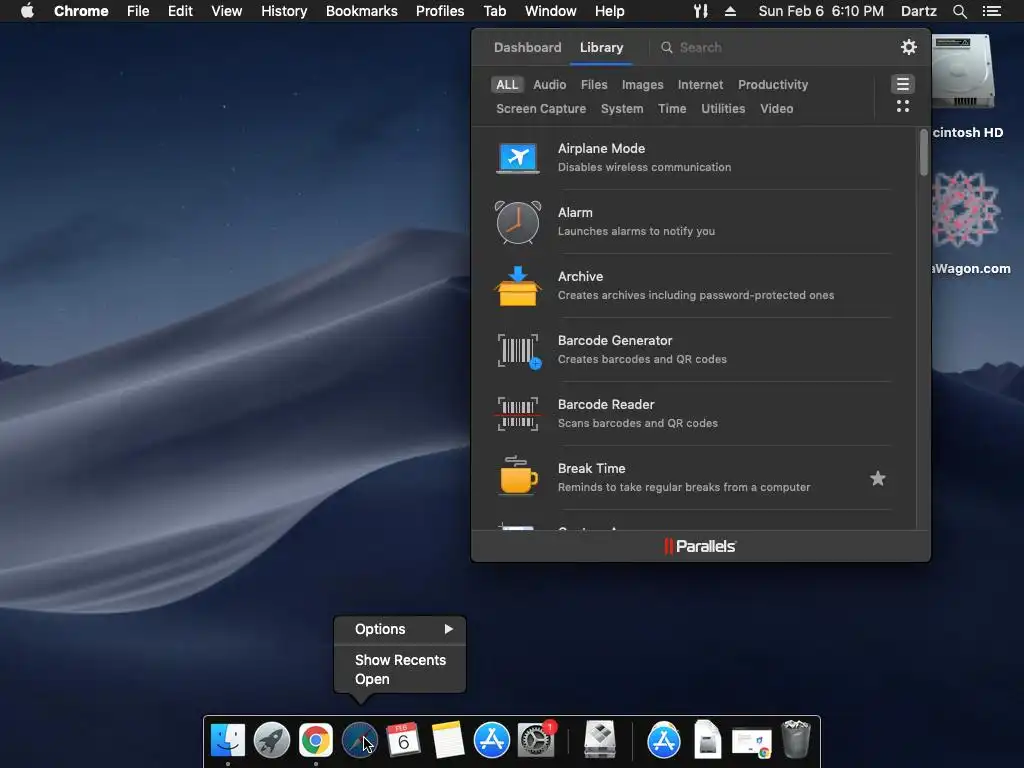Open Boot Camp Assistant in the Dock
The image size is (1024, 768).
[600, 740]
